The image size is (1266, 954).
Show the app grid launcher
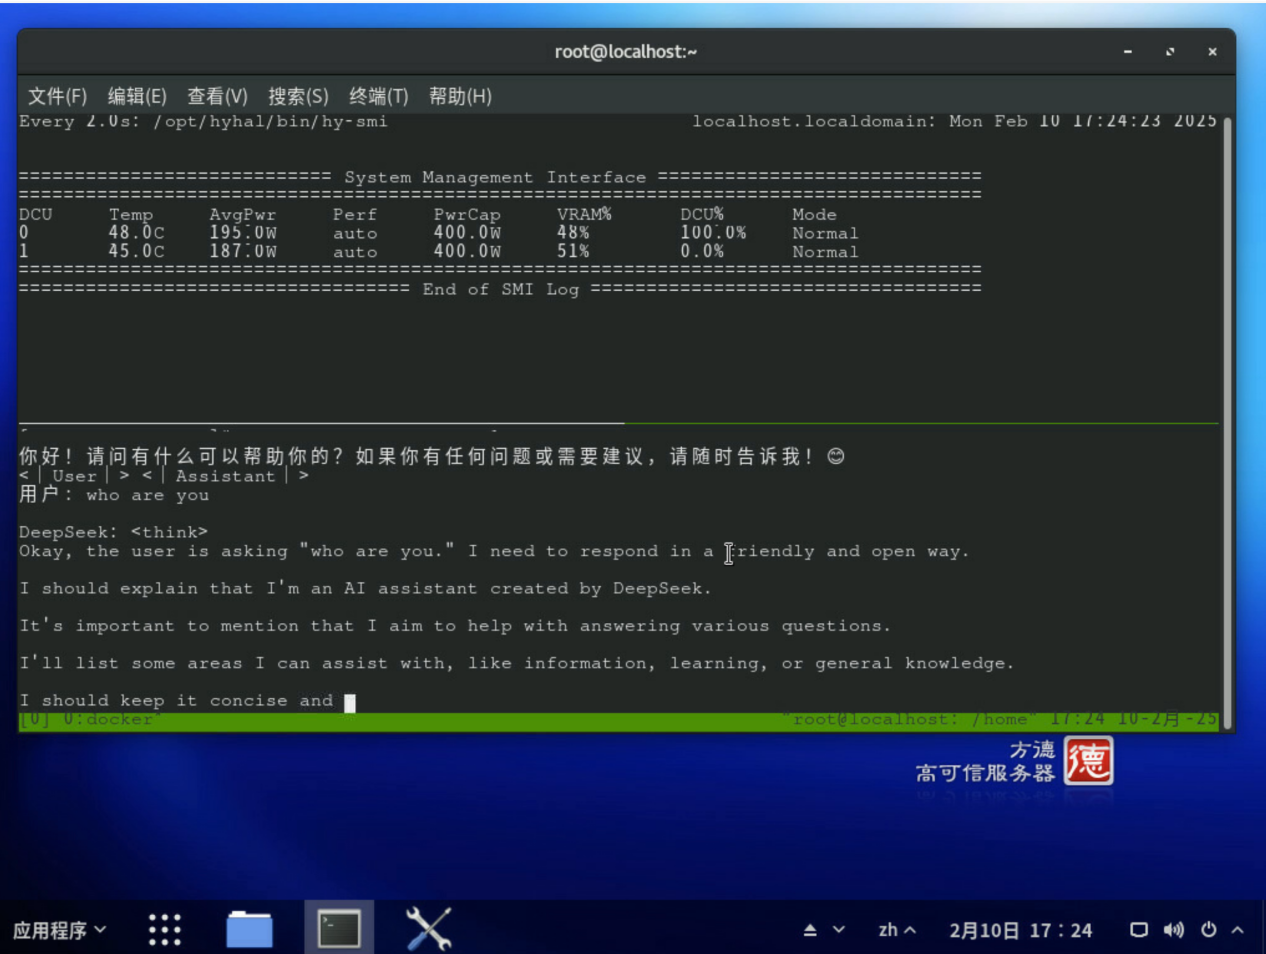click(x=165, y=930)
